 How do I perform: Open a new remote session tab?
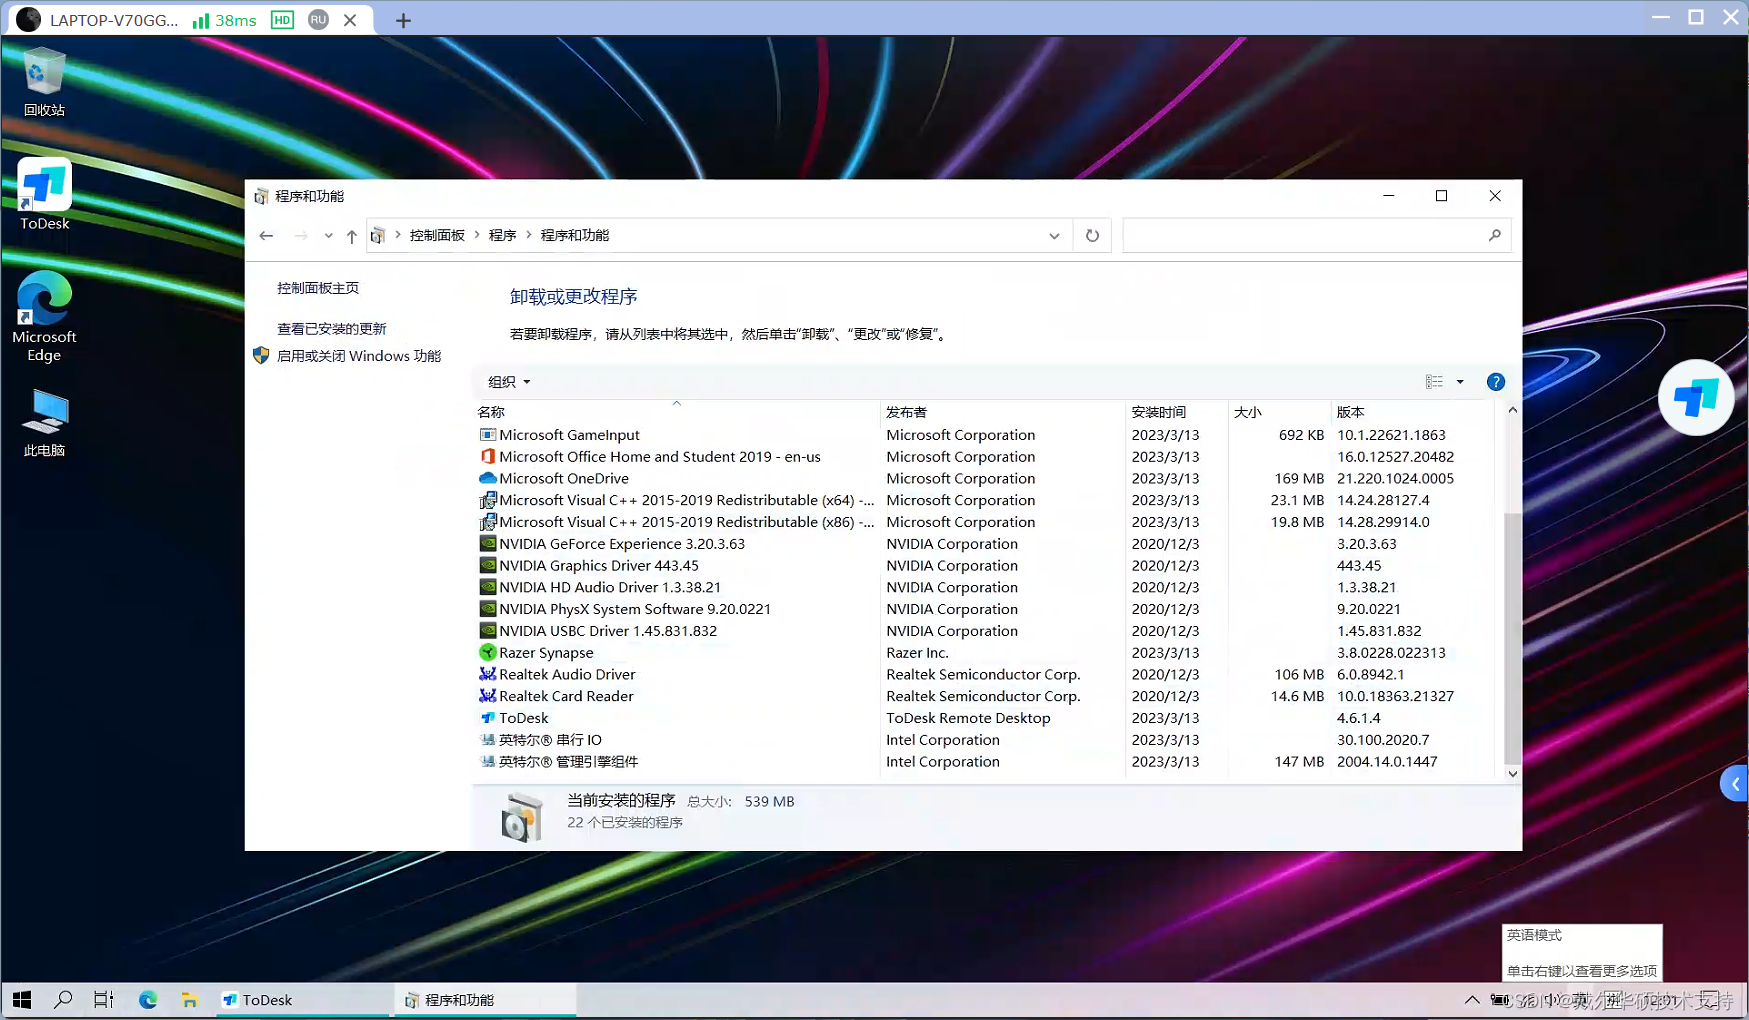click(x=403, y=20)
